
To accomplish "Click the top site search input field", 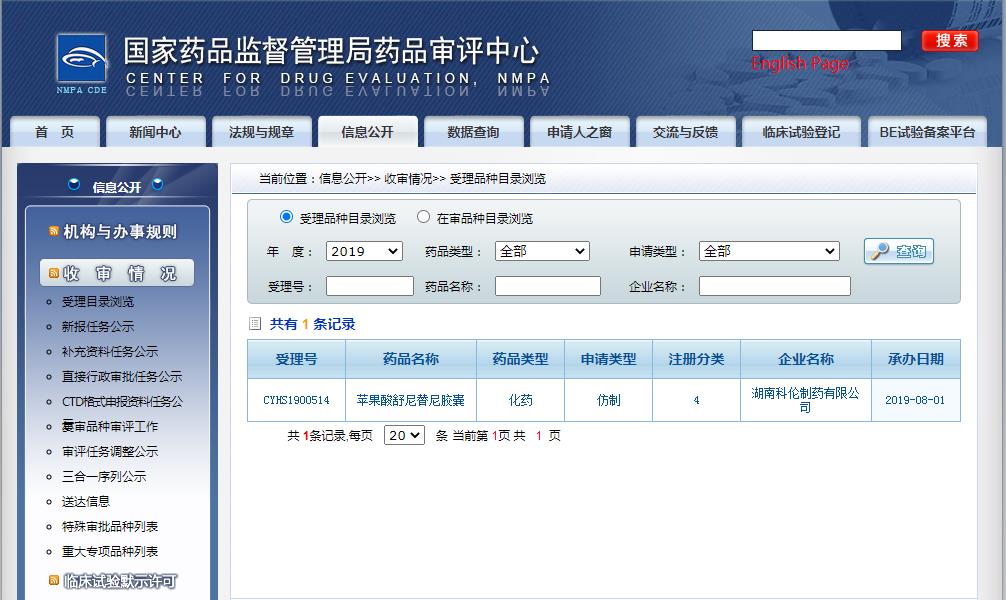I will (x=826, y=40).
